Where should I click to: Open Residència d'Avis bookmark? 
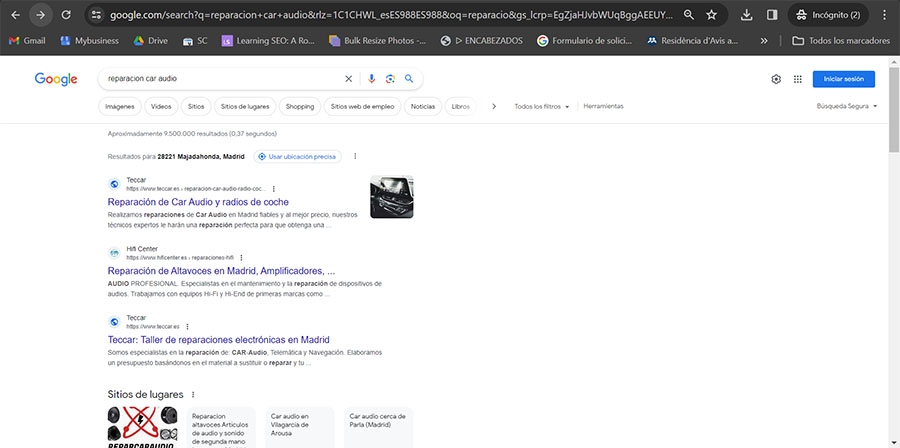[x=693, y=41]
